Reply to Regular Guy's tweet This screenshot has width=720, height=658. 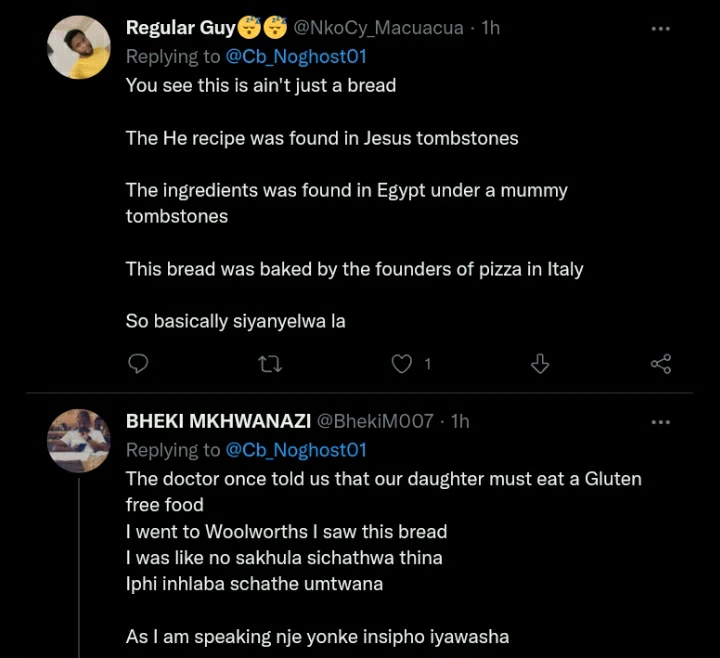(139, 364)
